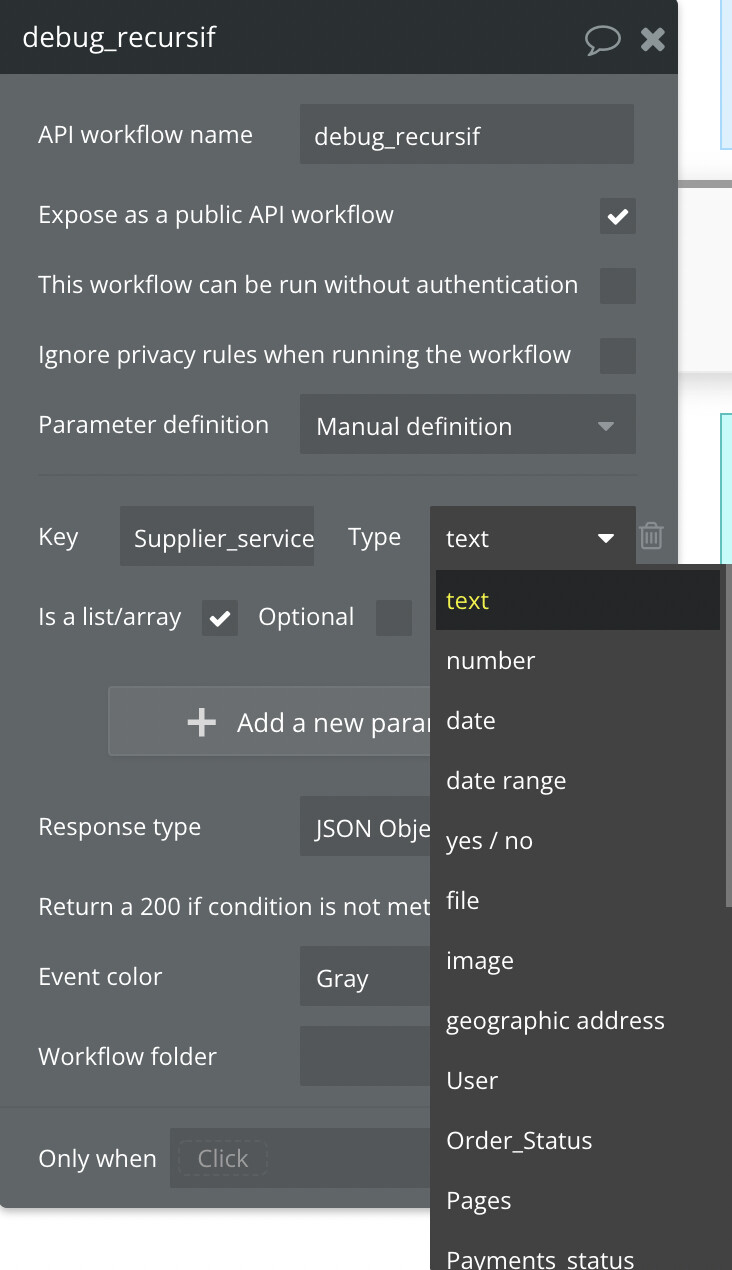
Task: Toggle Expose as a public API workflow
Action: 617,216
